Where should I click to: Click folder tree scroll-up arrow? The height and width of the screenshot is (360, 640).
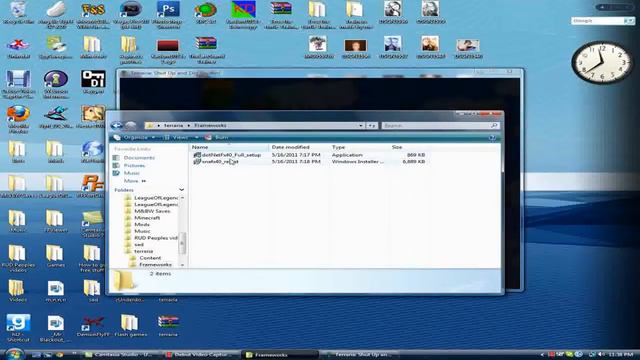click(182, 198)
